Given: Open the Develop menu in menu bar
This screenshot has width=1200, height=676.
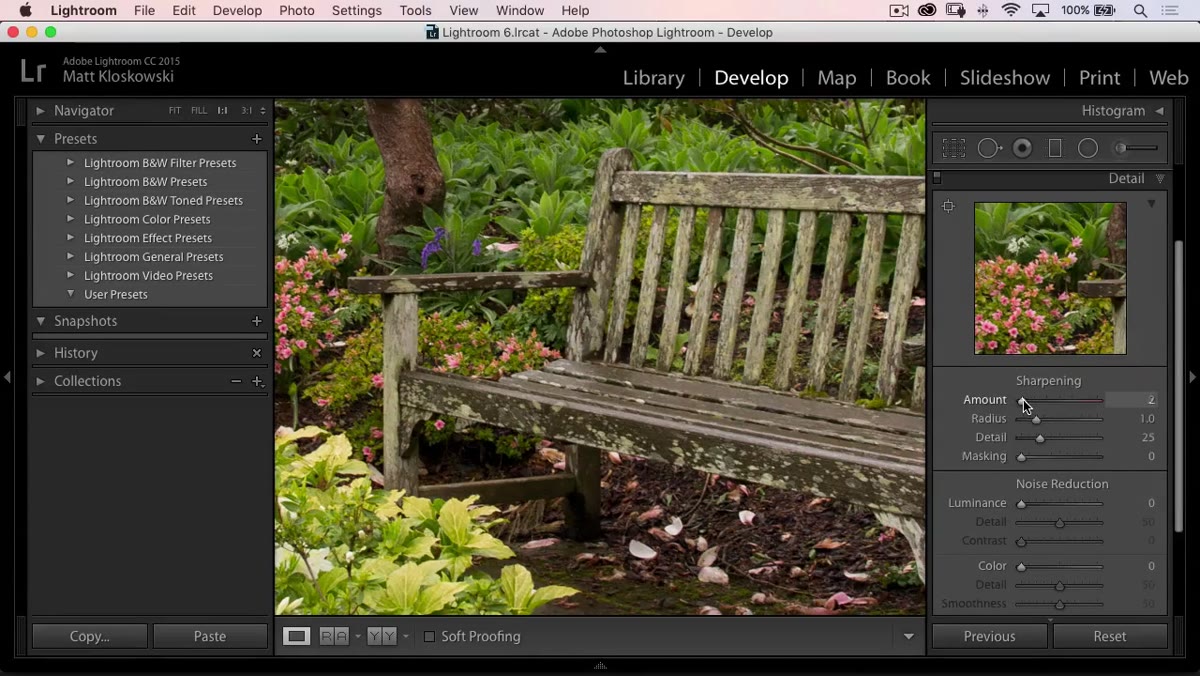Looking at the screenshot, I should 237,11.
